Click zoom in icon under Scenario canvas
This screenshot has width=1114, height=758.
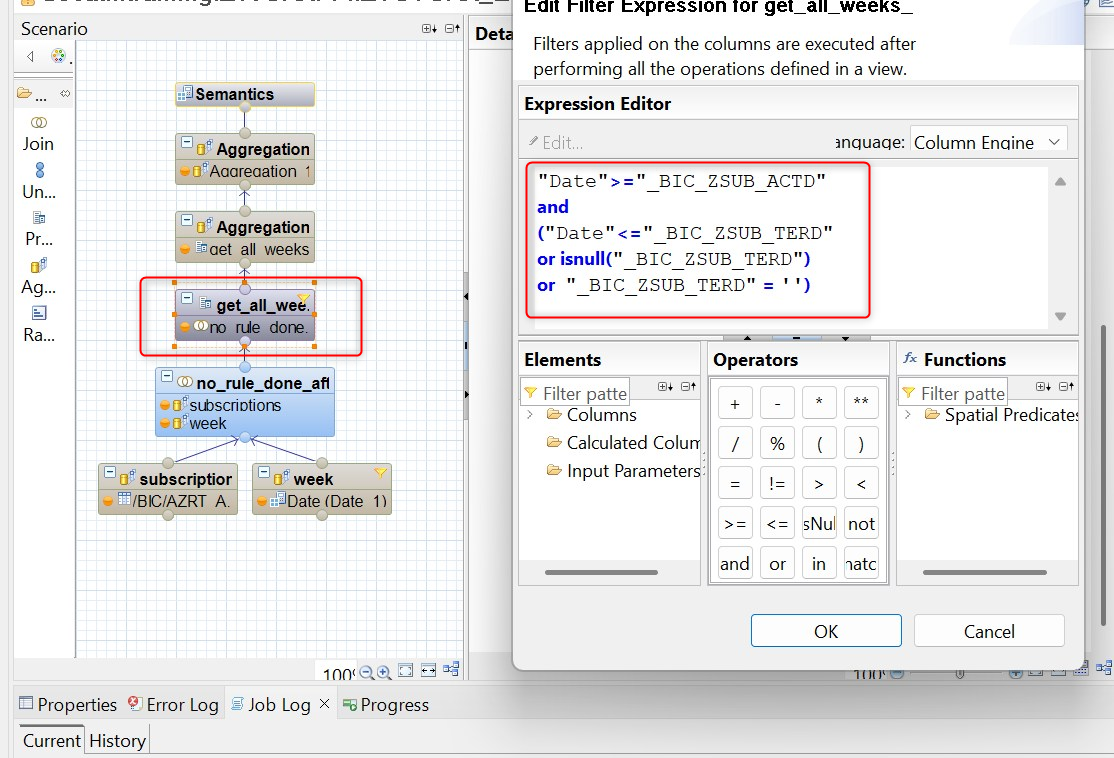point(384,672)
